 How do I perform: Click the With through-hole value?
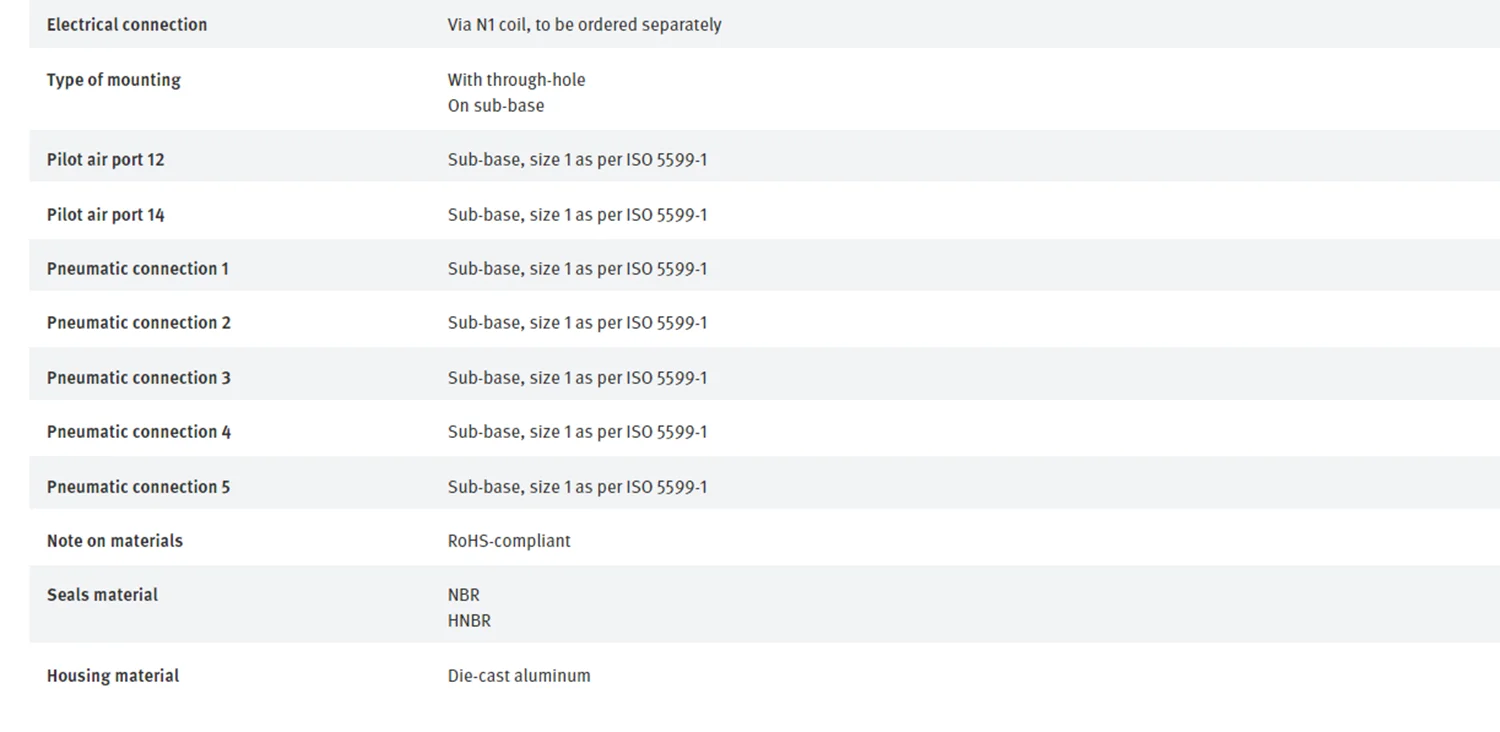click(x=516, y=80)
